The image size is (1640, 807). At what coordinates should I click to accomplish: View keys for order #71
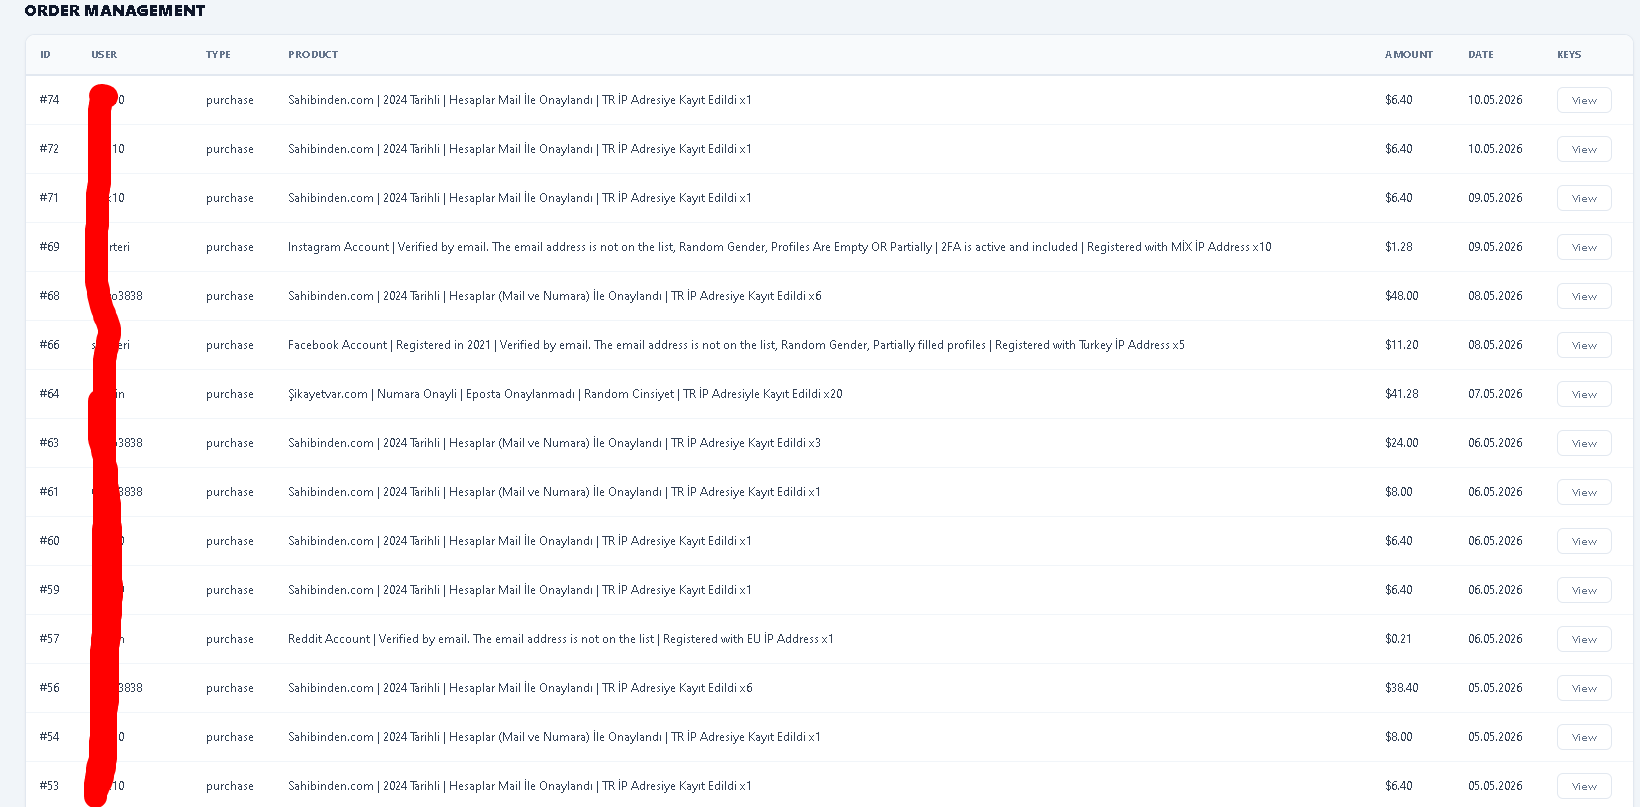[1584, 198]
